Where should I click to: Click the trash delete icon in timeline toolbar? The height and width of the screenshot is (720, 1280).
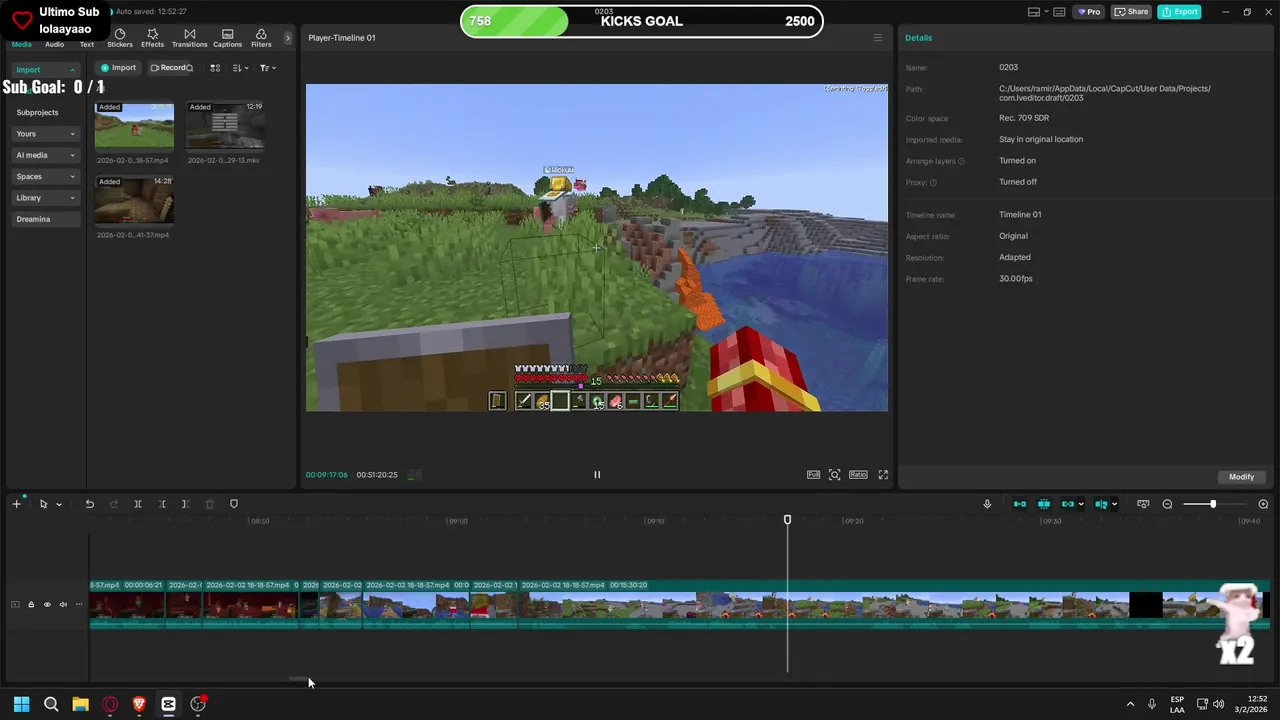(210, 504)
